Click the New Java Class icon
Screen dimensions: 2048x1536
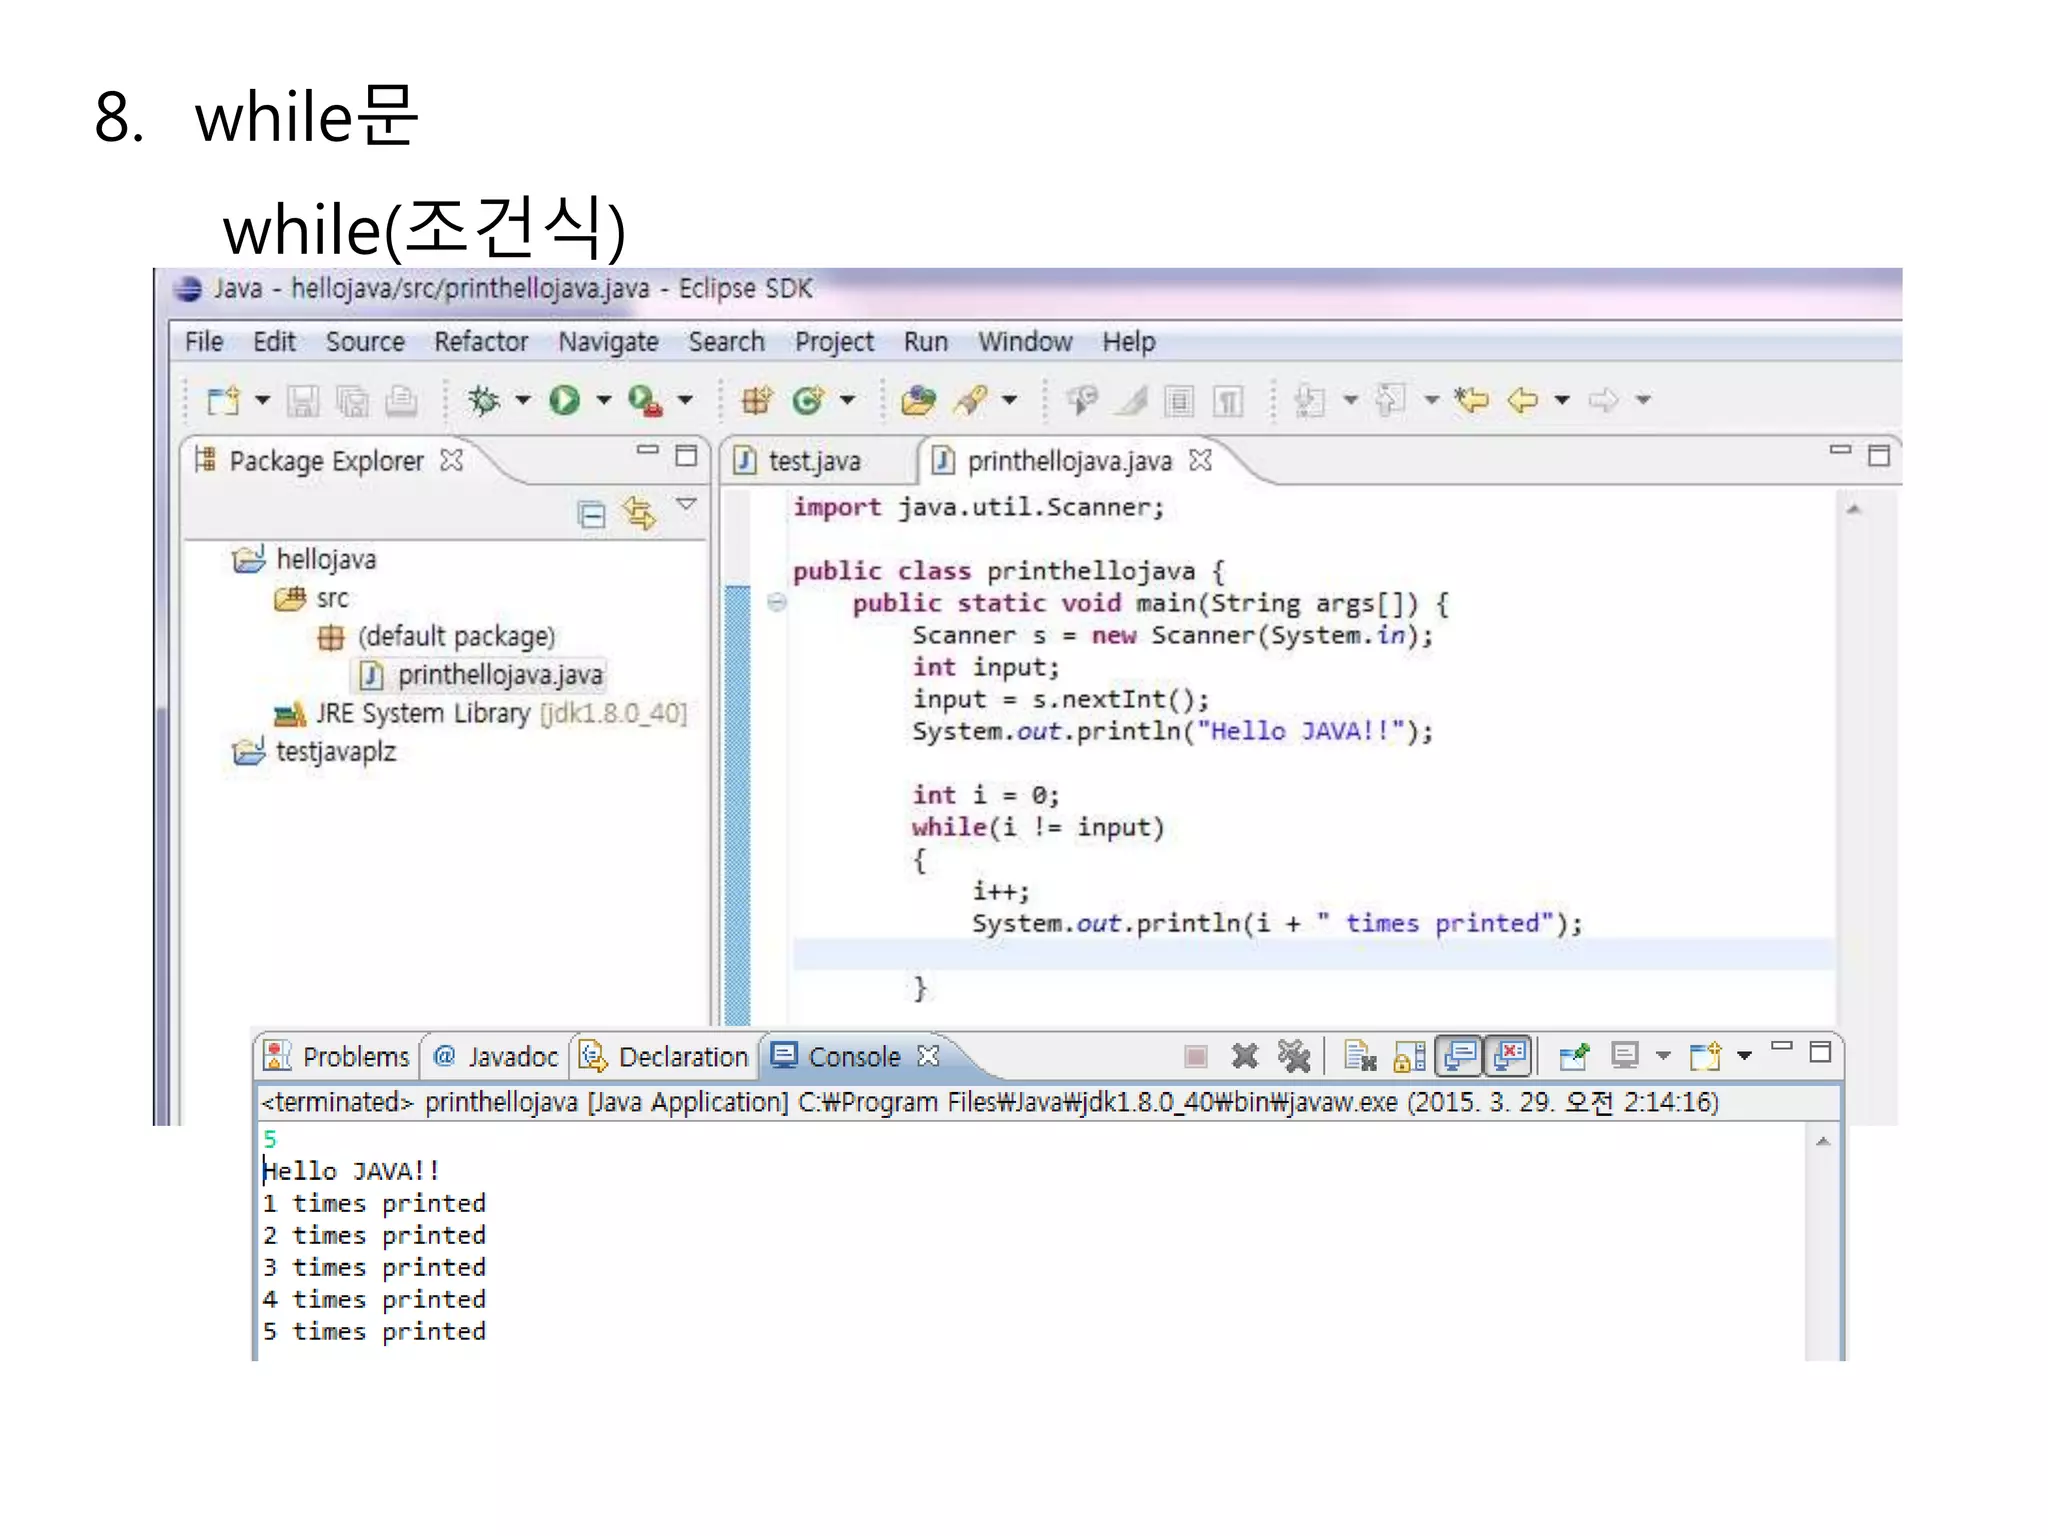(x=808, y=401)
